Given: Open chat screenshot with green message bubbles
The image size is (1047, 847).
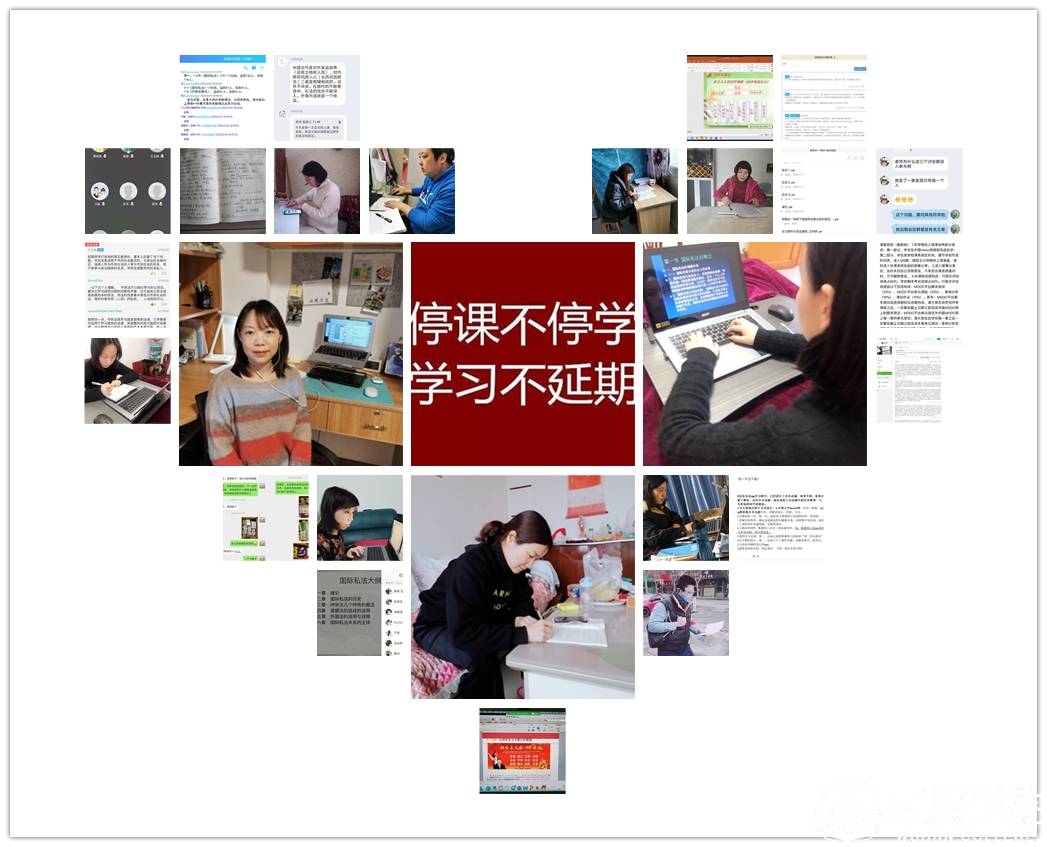Looking at the screenshot, I should 265,517.
